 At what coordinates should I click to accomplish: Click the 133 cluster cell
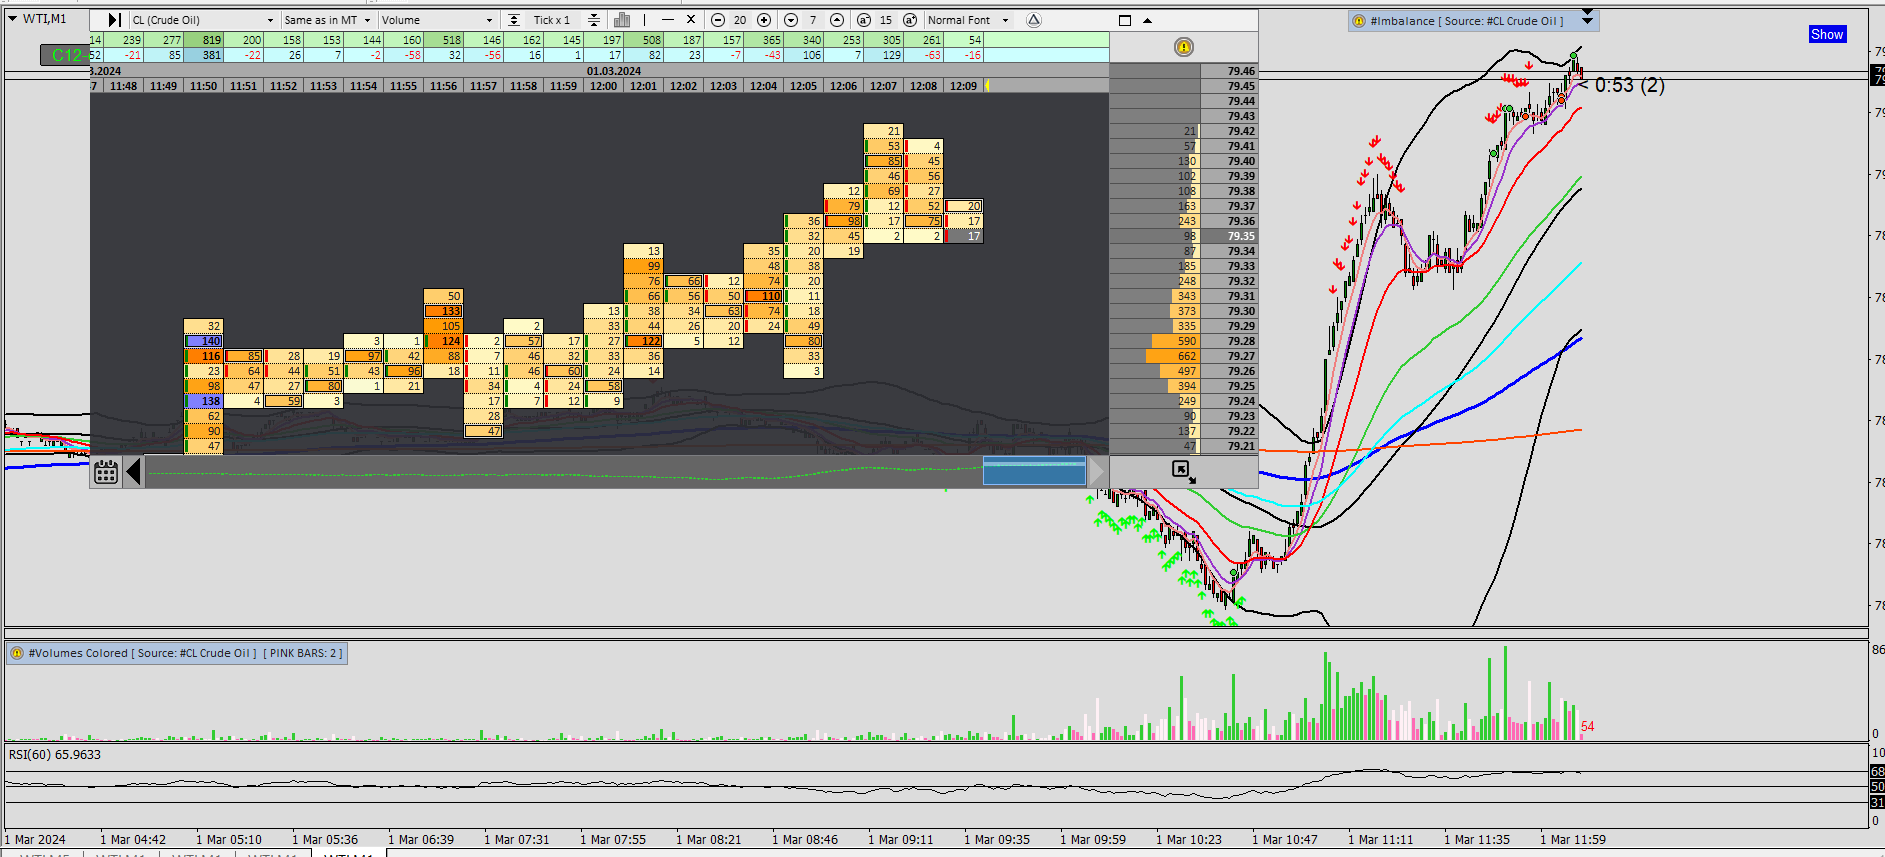click(444, 311)
